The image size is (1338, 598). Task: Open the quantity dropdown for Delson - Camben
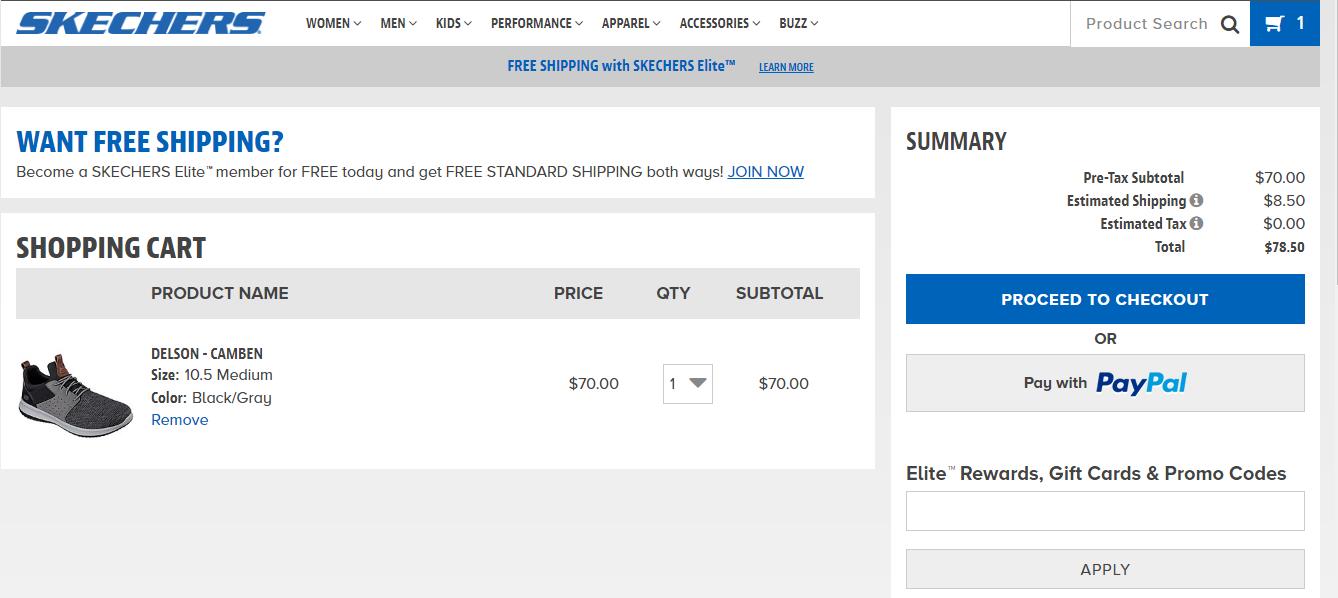[688, 384]
